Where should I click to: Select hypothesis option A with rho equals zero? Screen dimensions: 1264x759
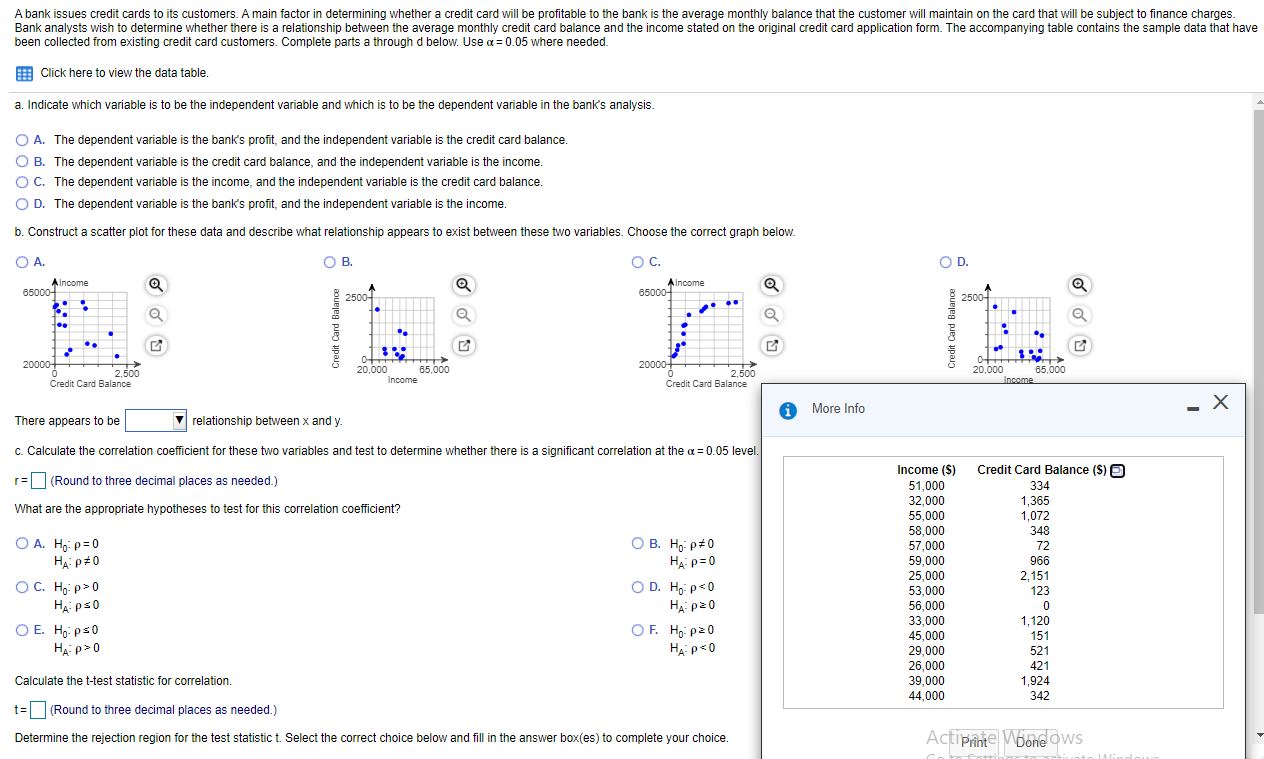coord(21,543)
